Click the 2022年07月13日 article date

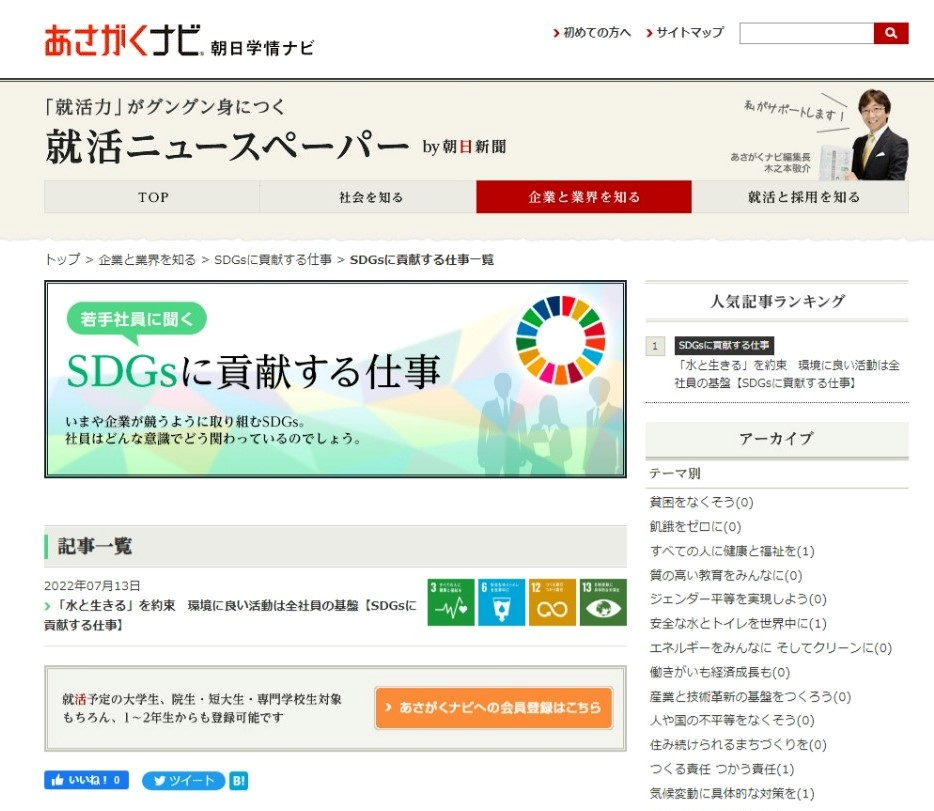point(92,585)
